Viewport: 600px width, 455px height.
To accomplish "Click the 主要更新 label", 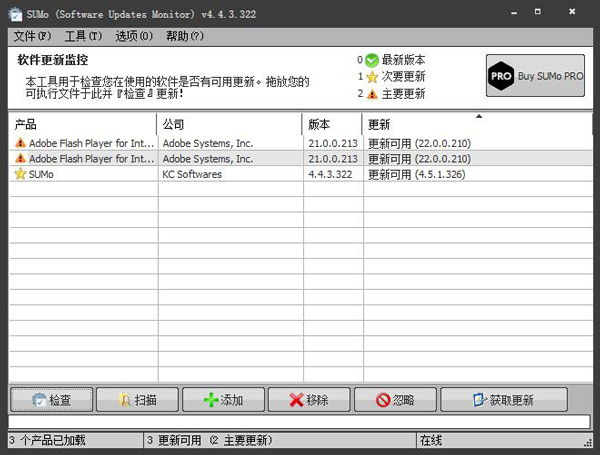I will [x=403, y=94].
